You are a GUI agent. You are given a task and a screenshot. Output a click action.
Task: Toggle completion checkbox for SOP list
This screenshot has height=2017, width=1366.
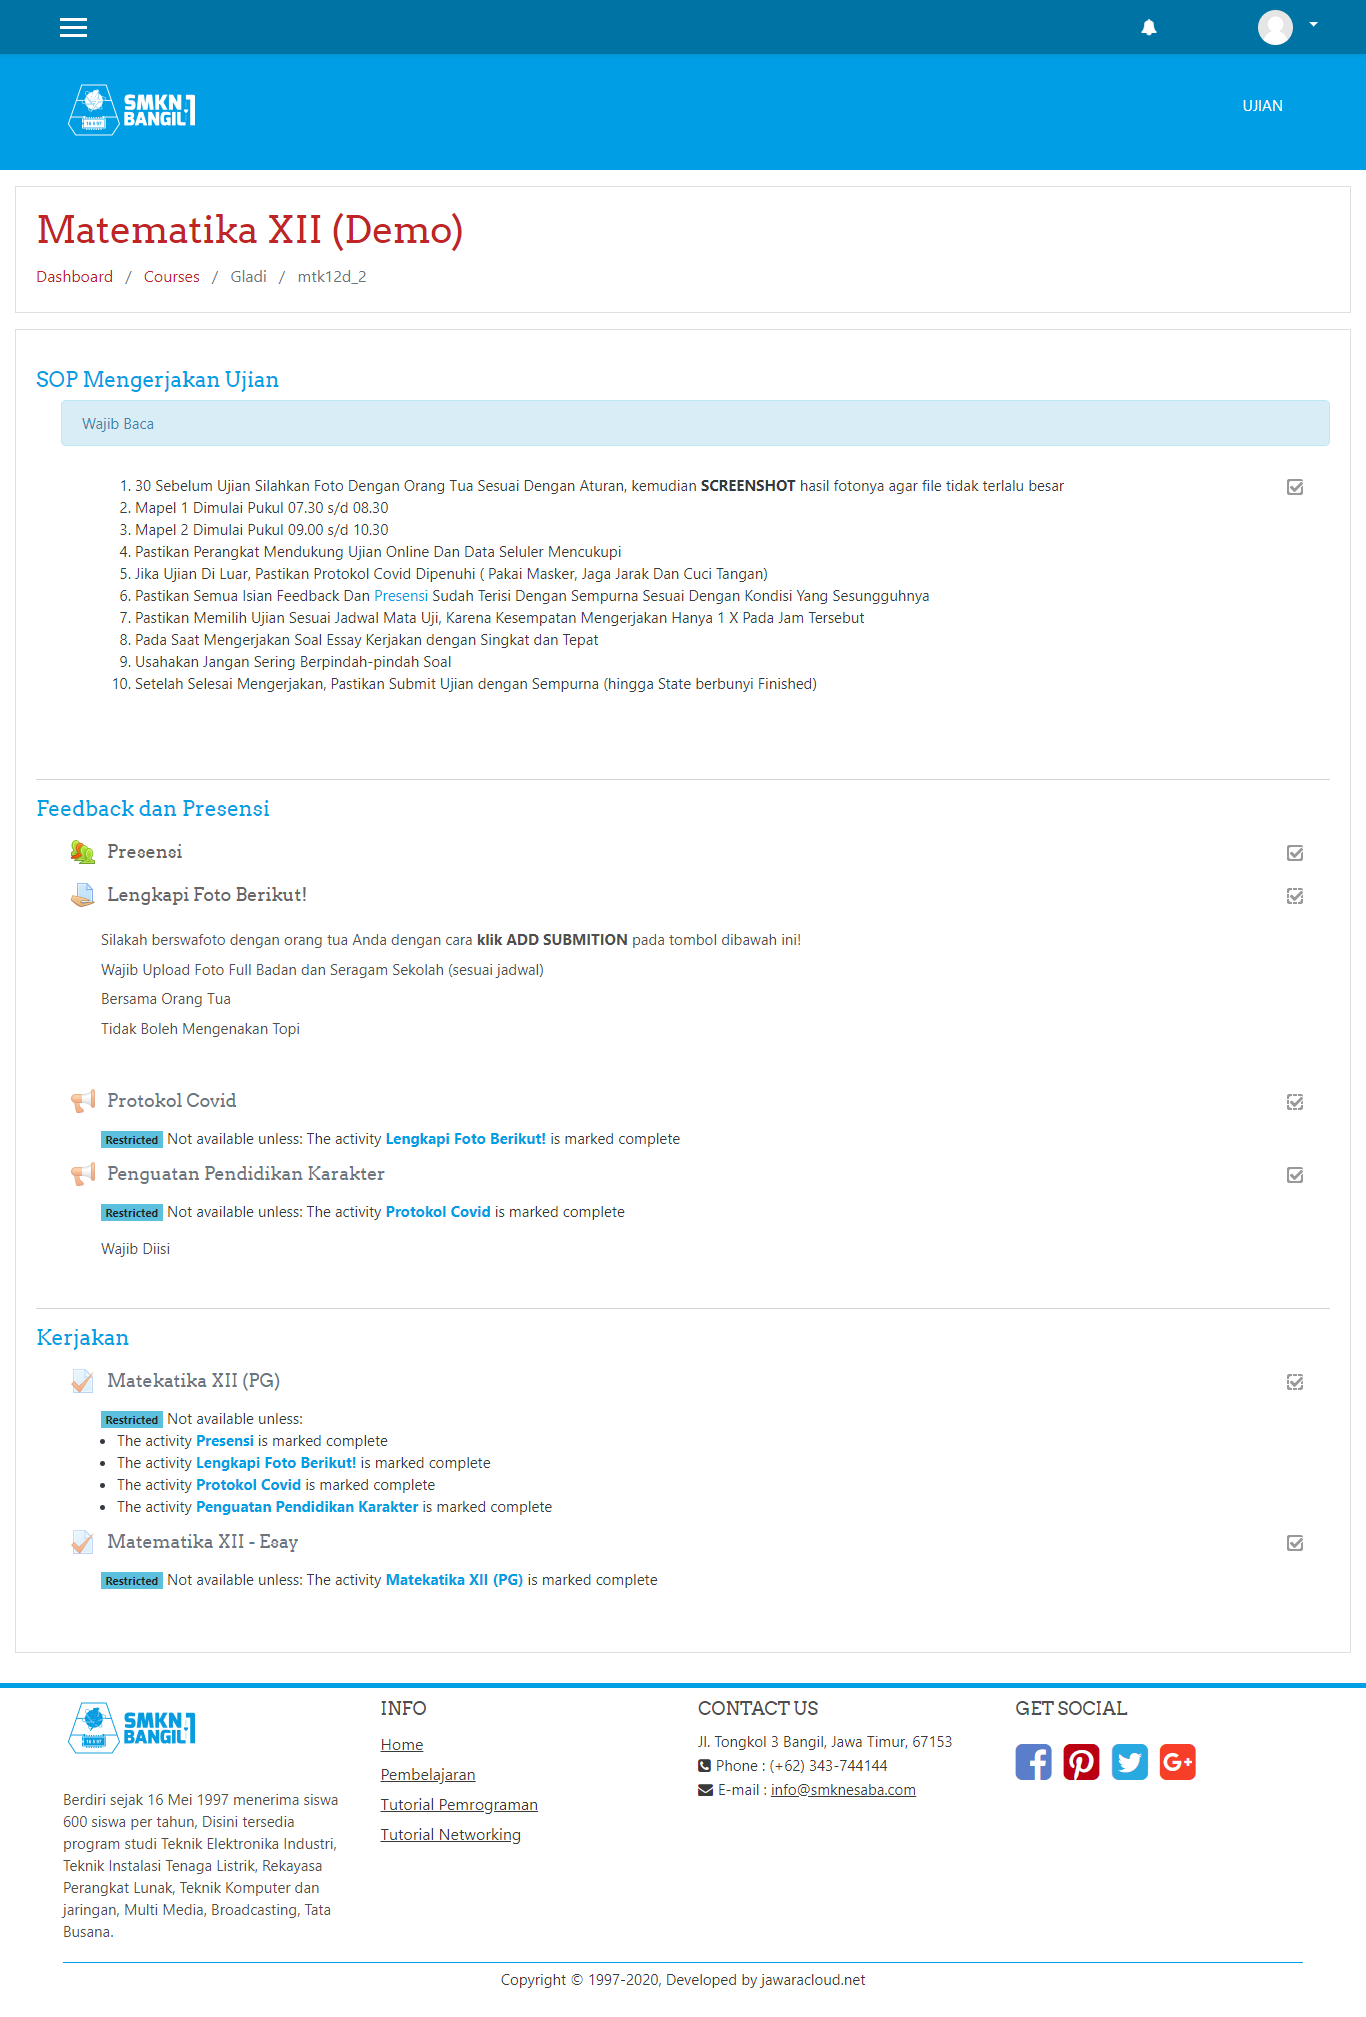click(1295, 487)
